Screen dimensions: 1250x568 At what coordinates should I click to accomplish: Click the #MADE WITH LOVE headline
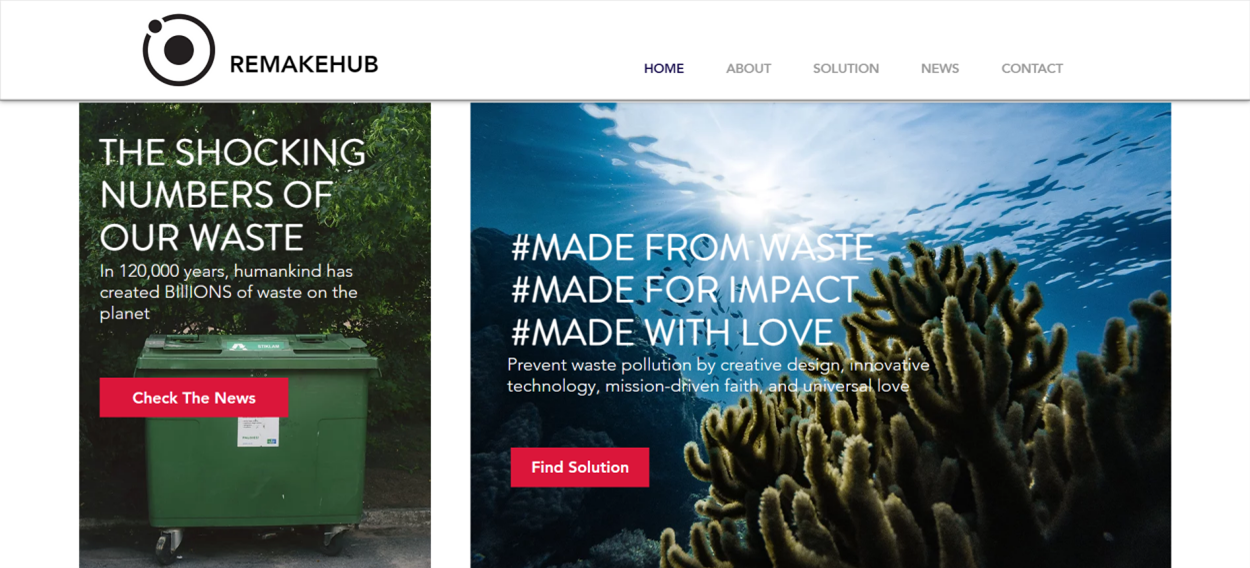(x=672, y=332)
